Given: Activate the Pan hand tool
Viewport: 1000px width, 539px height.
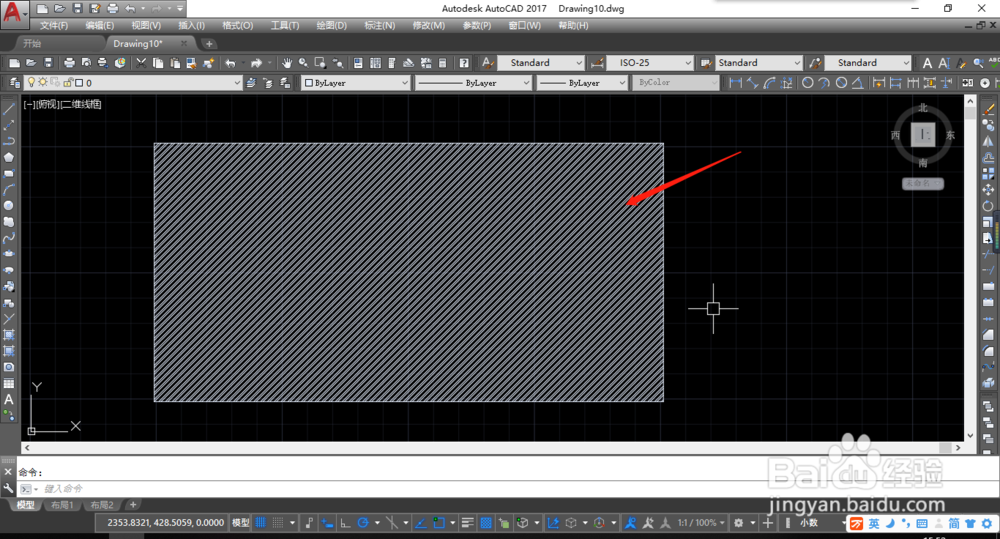Looking at the screenshot, I should pyautogui.click(x=287, y=63).
